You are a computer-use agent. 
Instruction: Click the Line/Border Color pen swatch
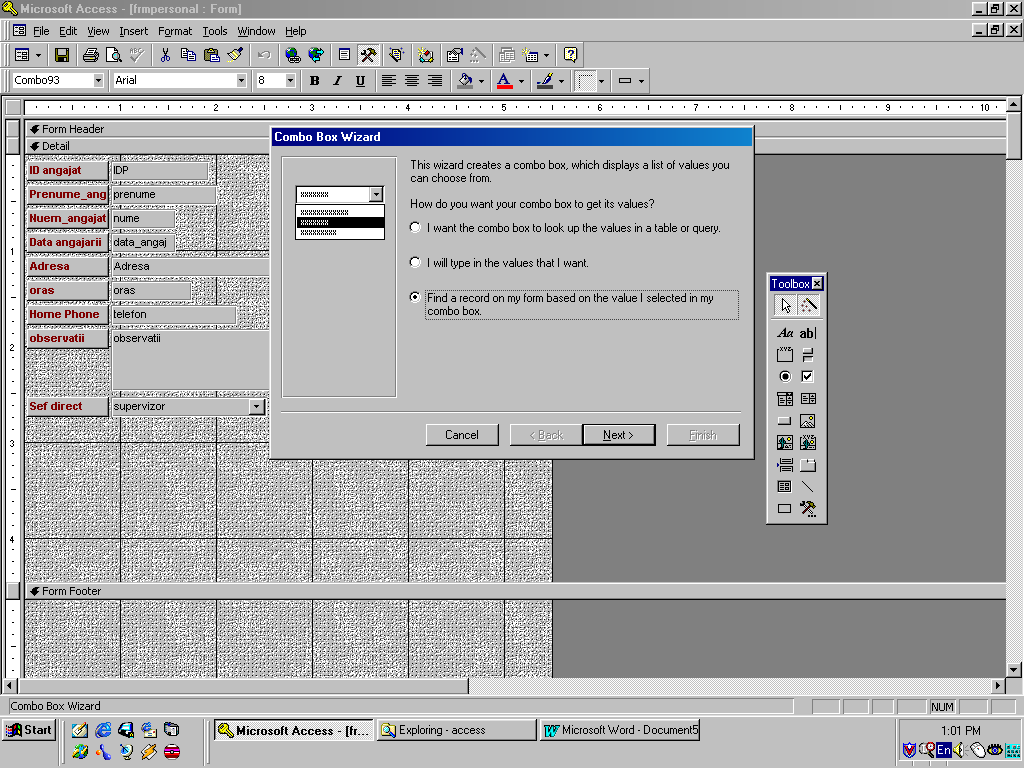[545, 81]
